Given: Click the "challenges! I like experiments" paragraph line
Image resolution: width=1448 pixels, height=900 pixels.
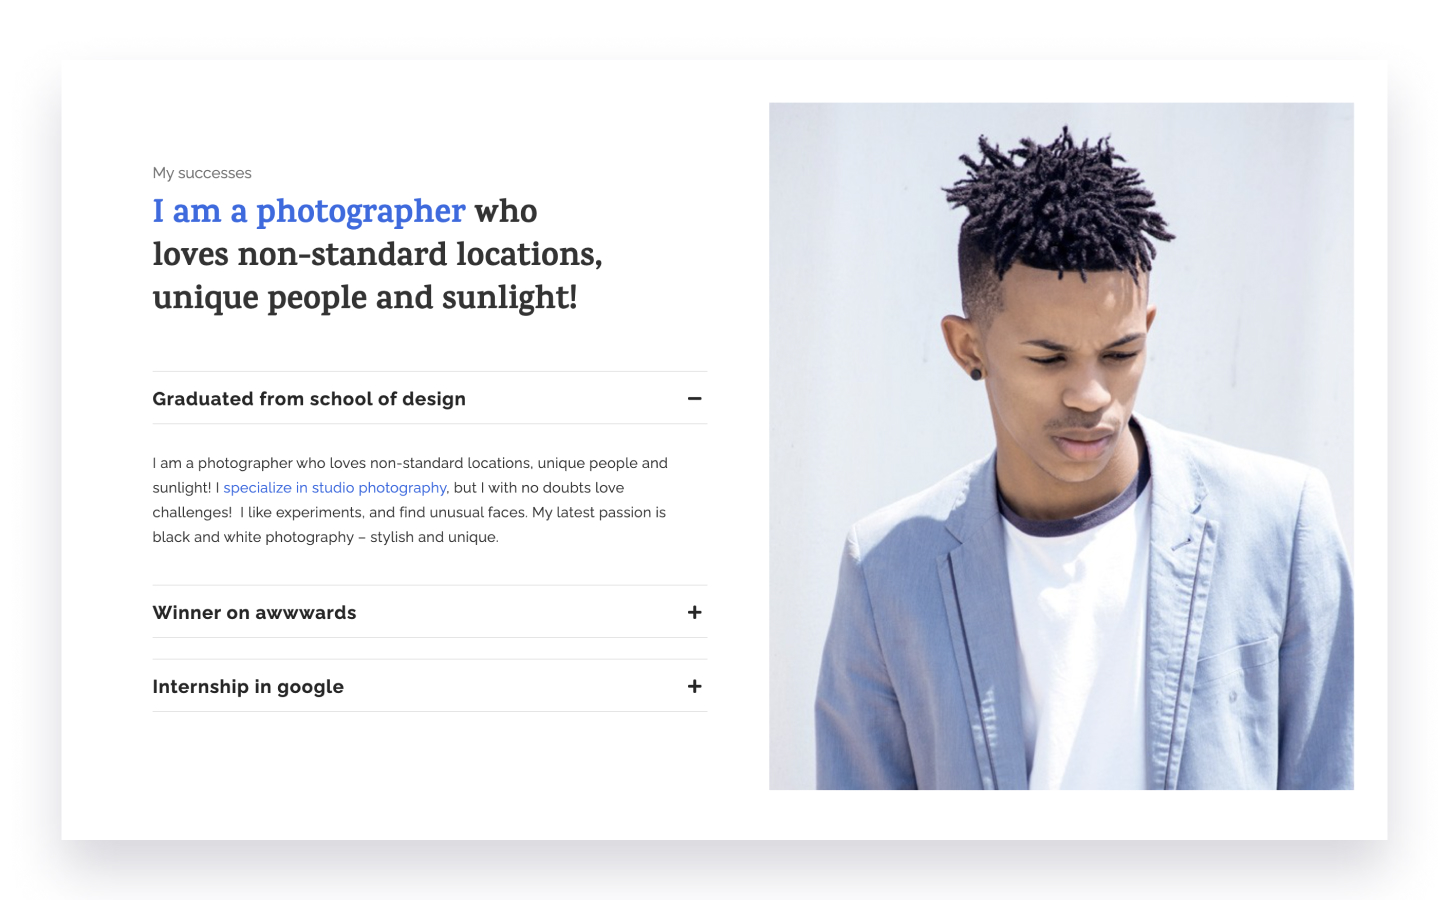Looking at the screenshot, I should pos(409,512).
